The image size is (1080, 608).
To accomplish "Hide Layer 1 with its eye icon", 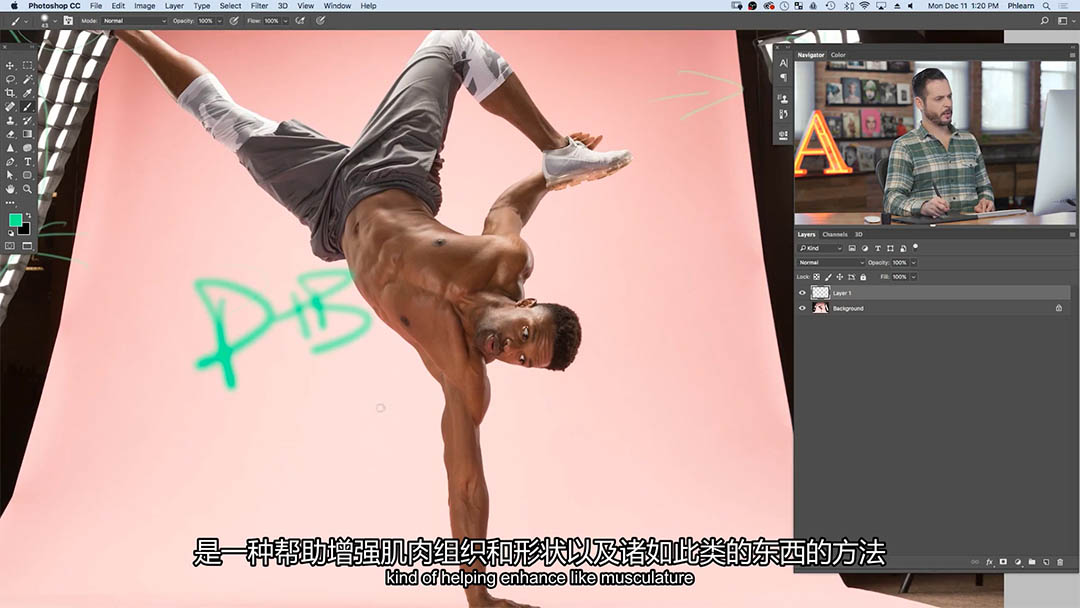I will (802, 293).
